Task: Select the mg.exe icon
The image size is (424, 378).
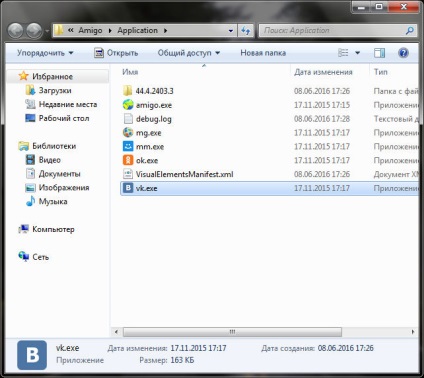Action: [x=128, y=133]
